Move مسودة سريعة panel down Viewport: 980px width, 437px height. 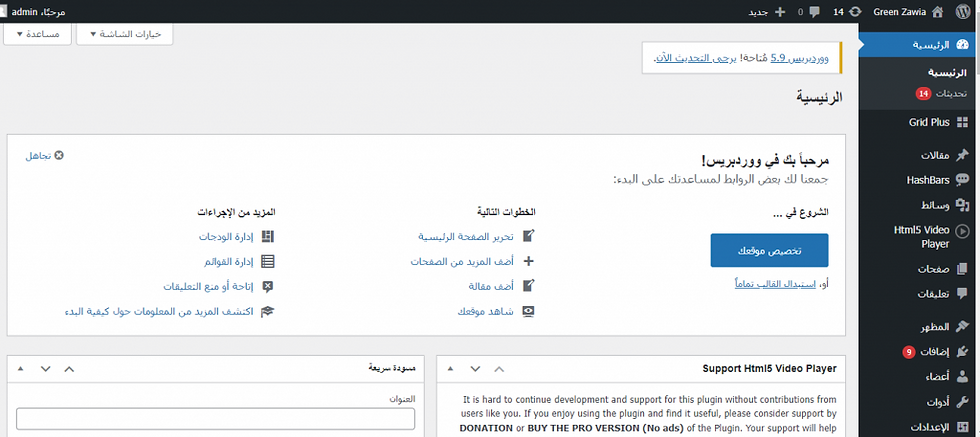coord(46,369)
